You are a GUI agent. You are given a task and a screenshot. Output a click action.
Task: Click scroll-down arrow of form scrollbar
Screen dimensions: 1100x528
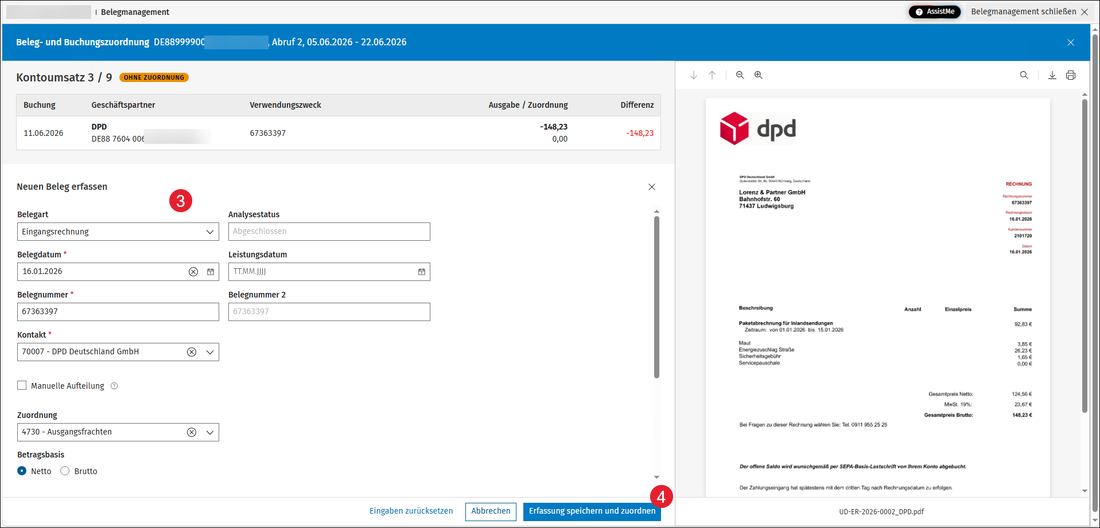(657, 478)
